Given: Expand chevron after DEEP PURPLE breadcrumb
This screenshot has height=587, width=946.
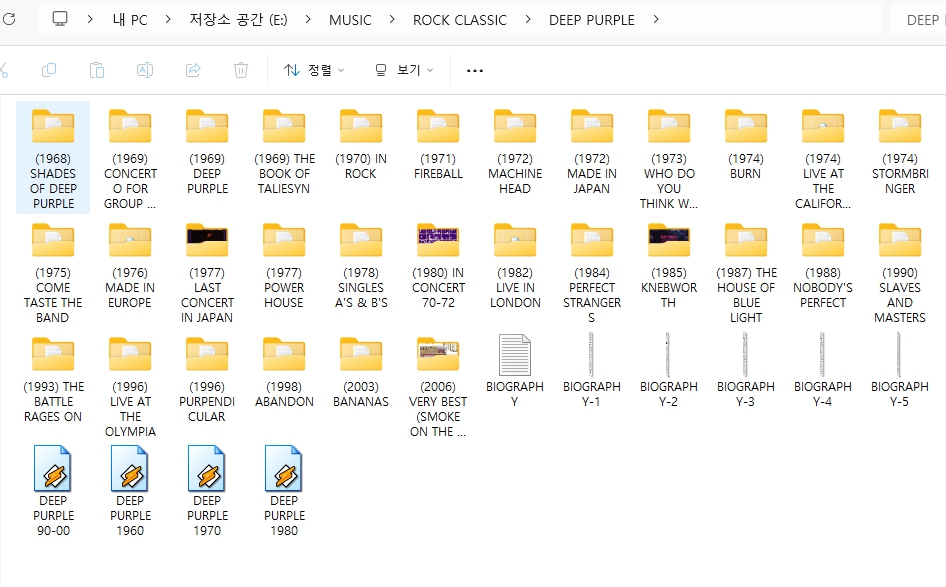Looking at the screenshot, I should coord(656,19).
